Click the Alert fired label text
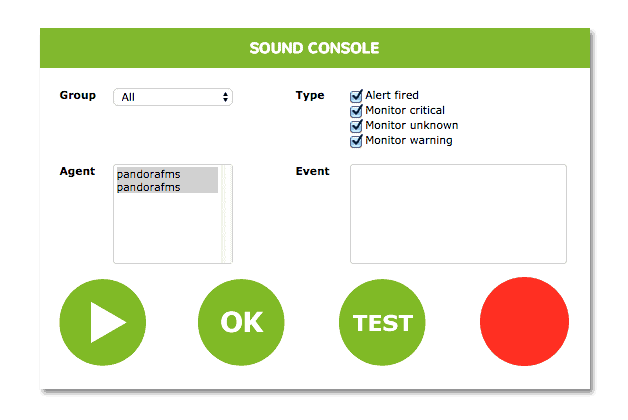628x420 pixels. click(x=392, y=95)
